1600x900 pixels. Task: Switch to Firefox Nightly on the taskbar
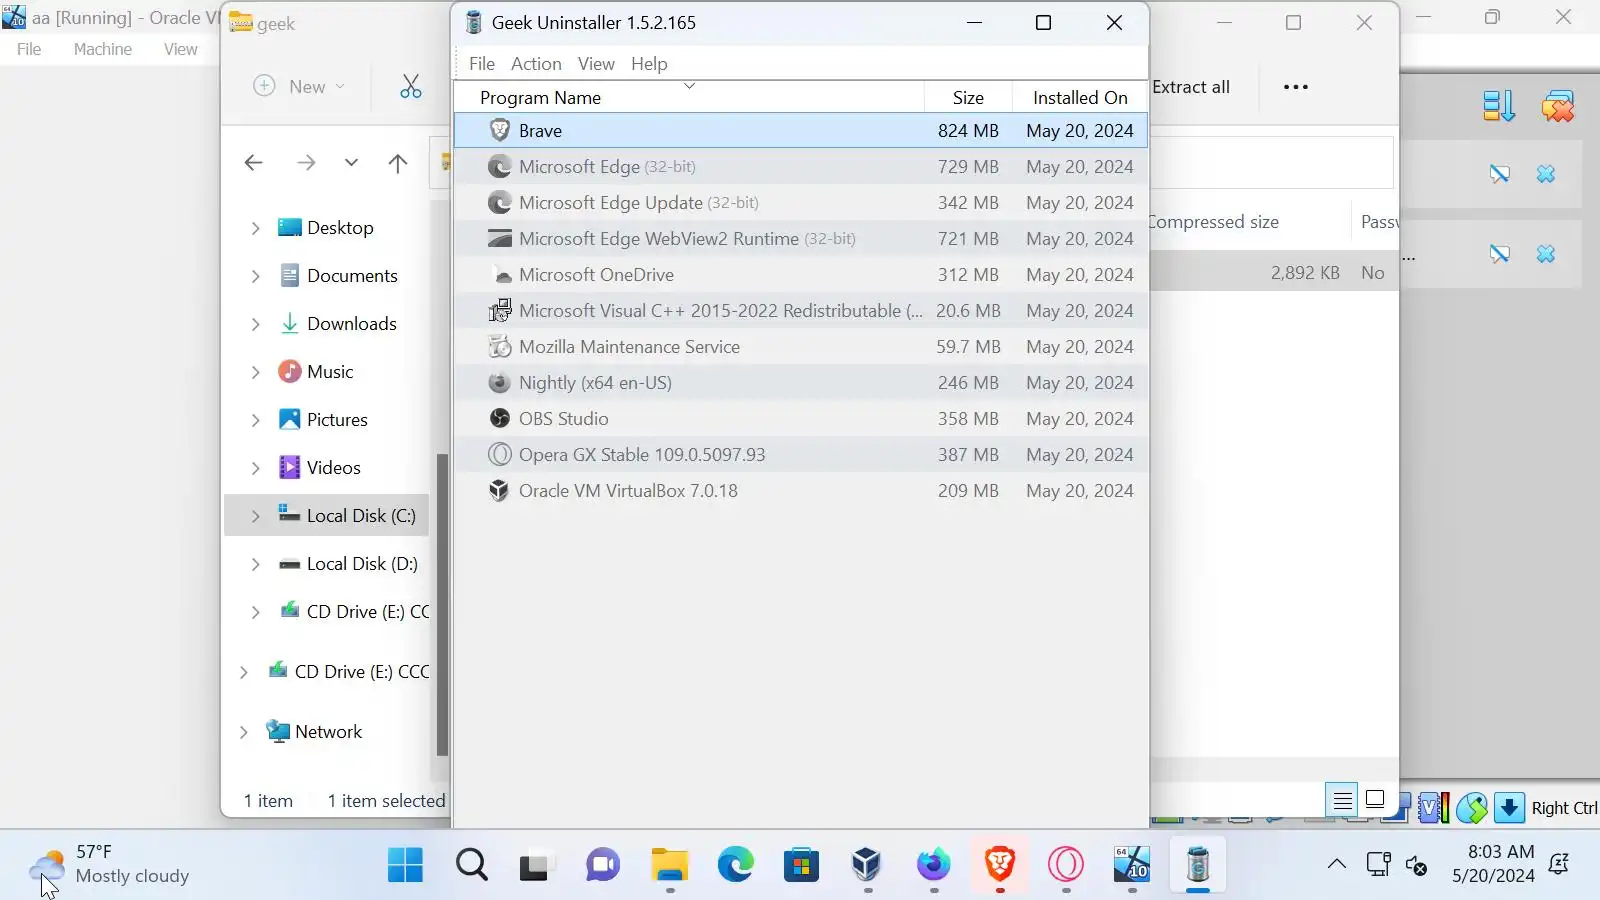click(x=933, y=865)
